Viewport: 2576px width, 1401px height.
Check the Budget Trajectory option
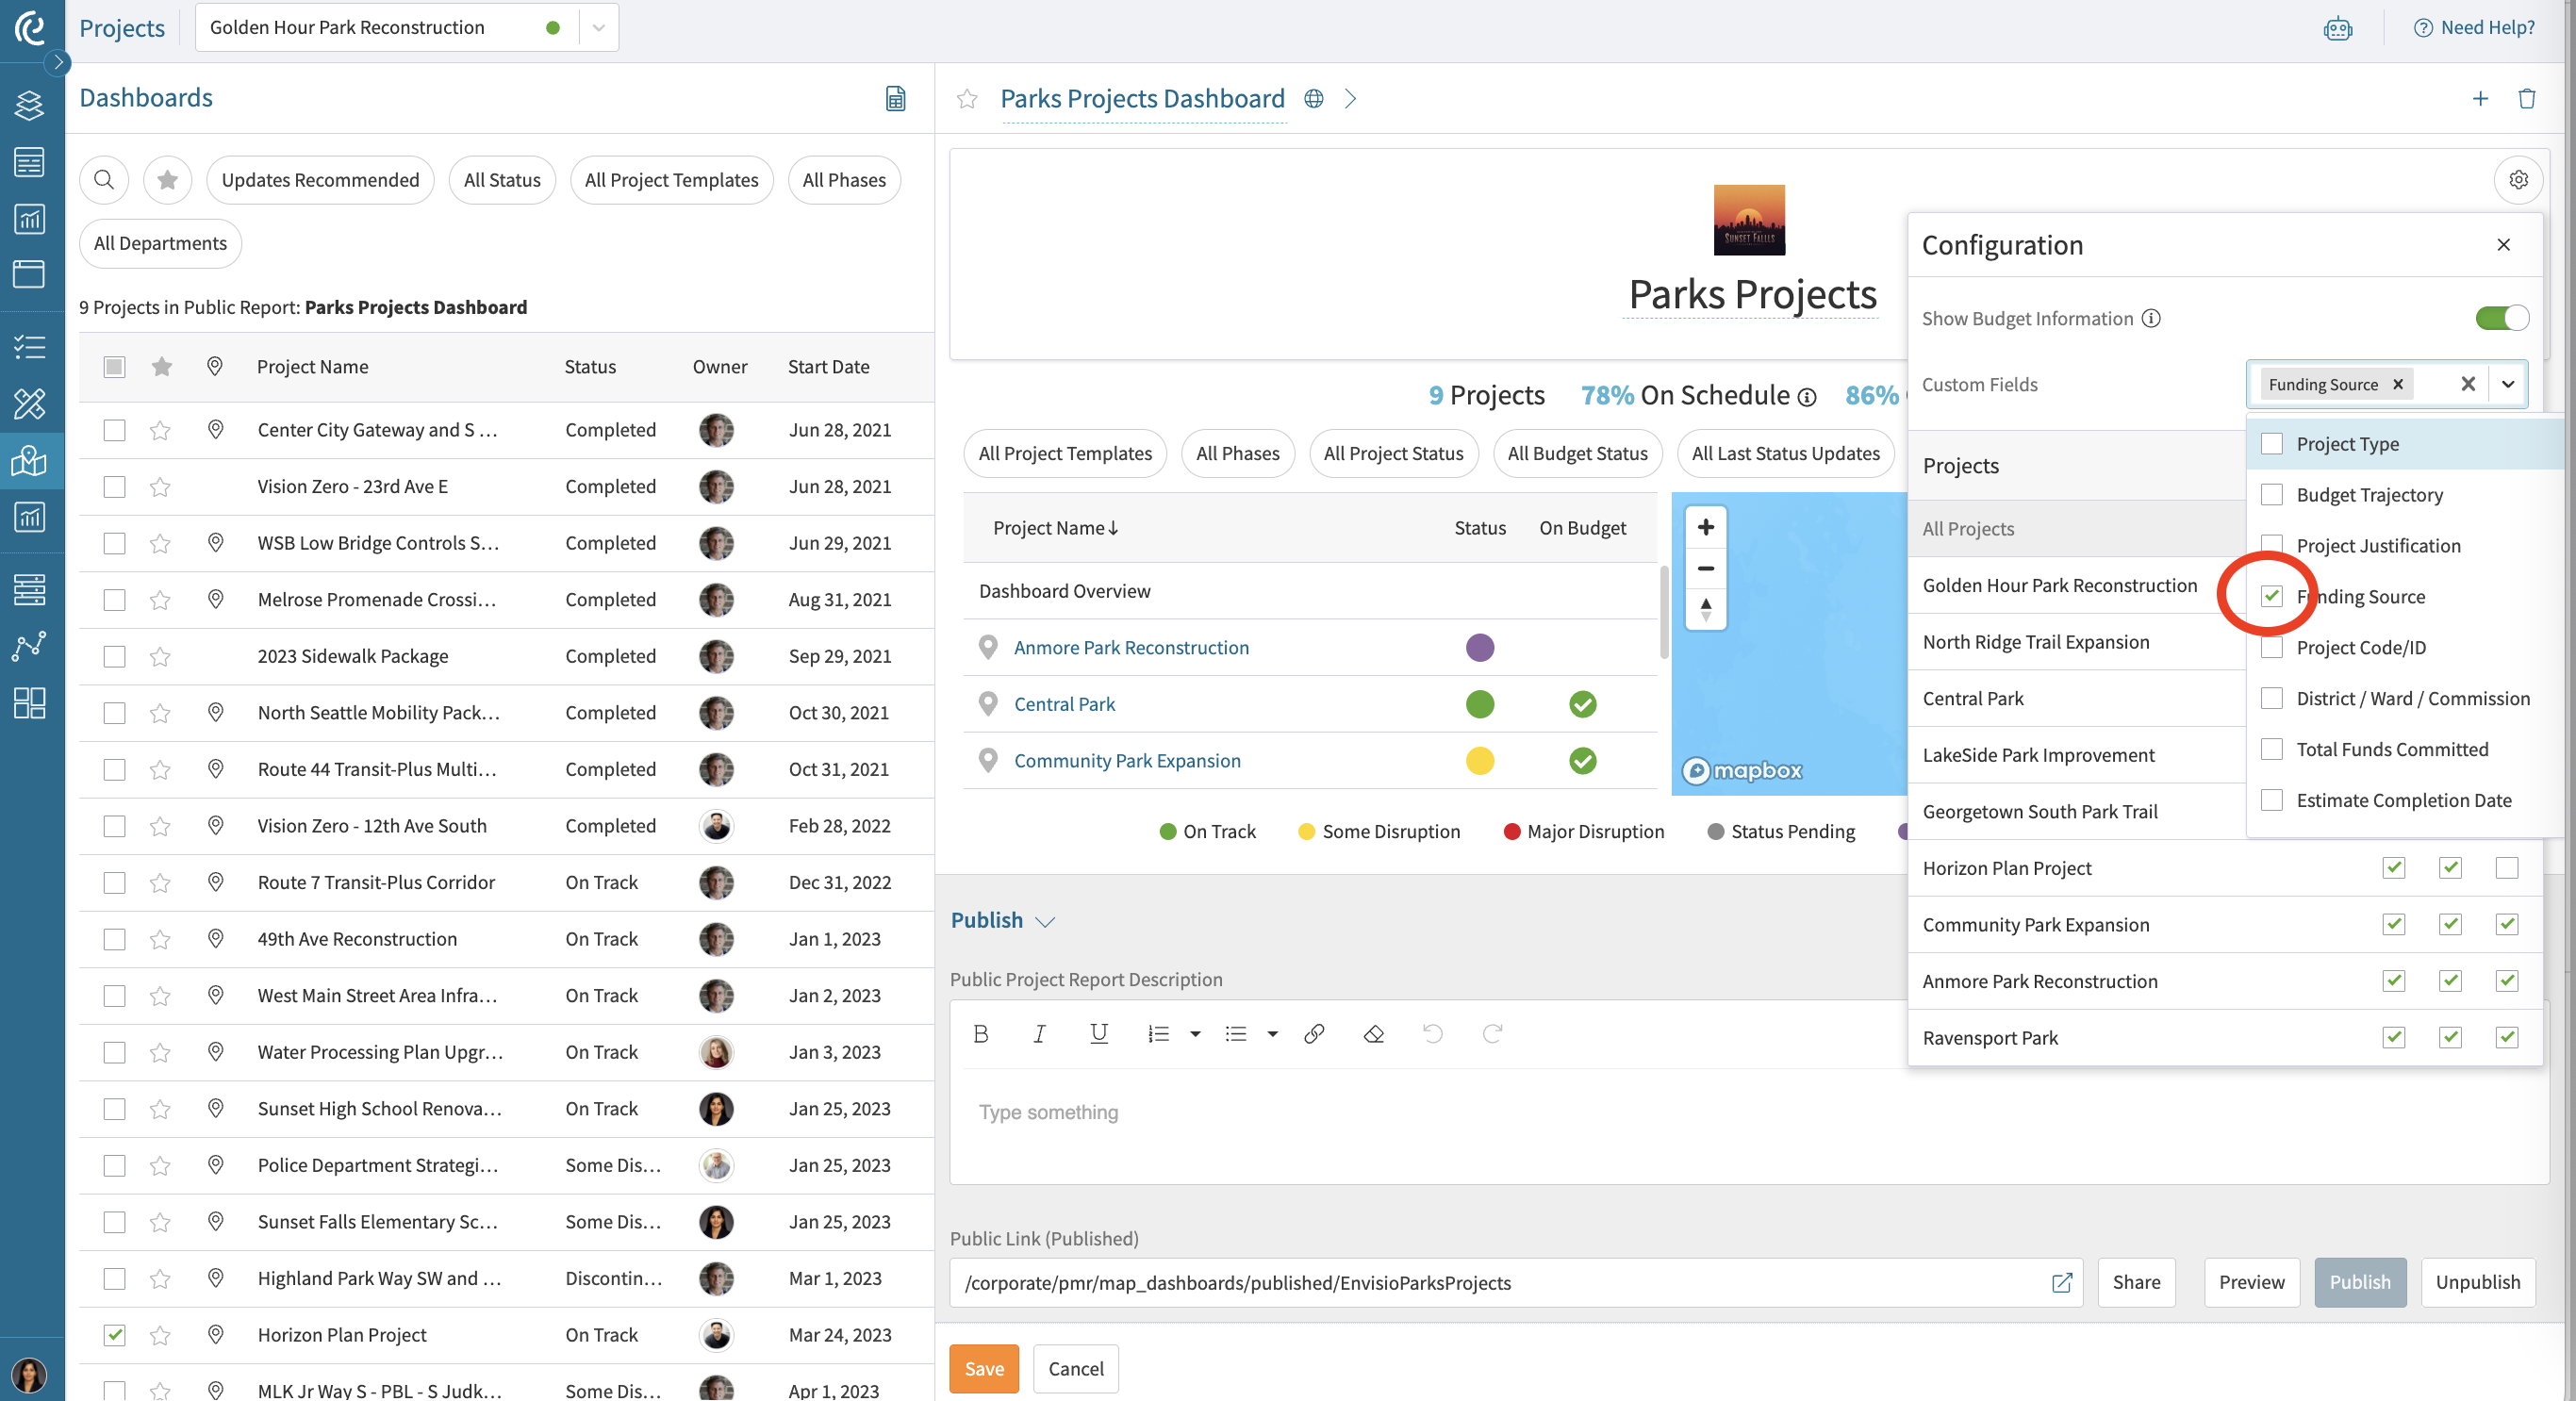click(x=2271, y=494)
